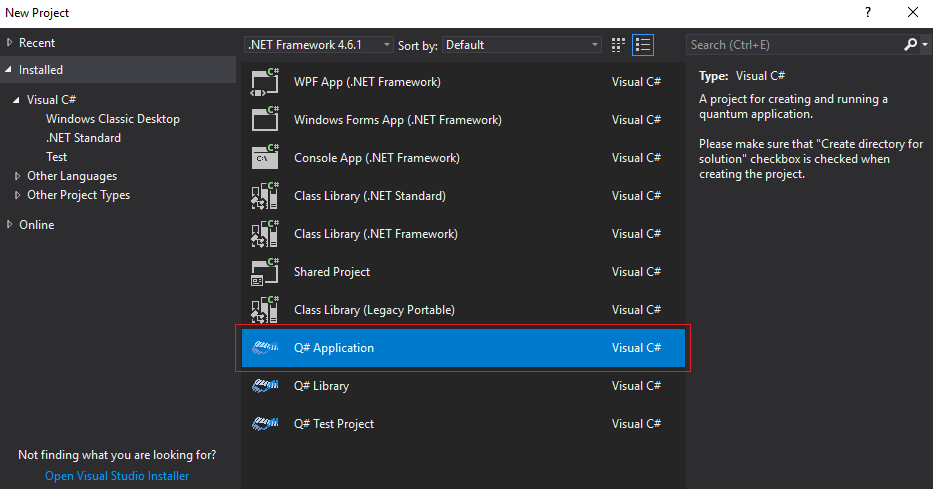Click the Windows Forms App template icon
The image size is (933, 489).
265,120
